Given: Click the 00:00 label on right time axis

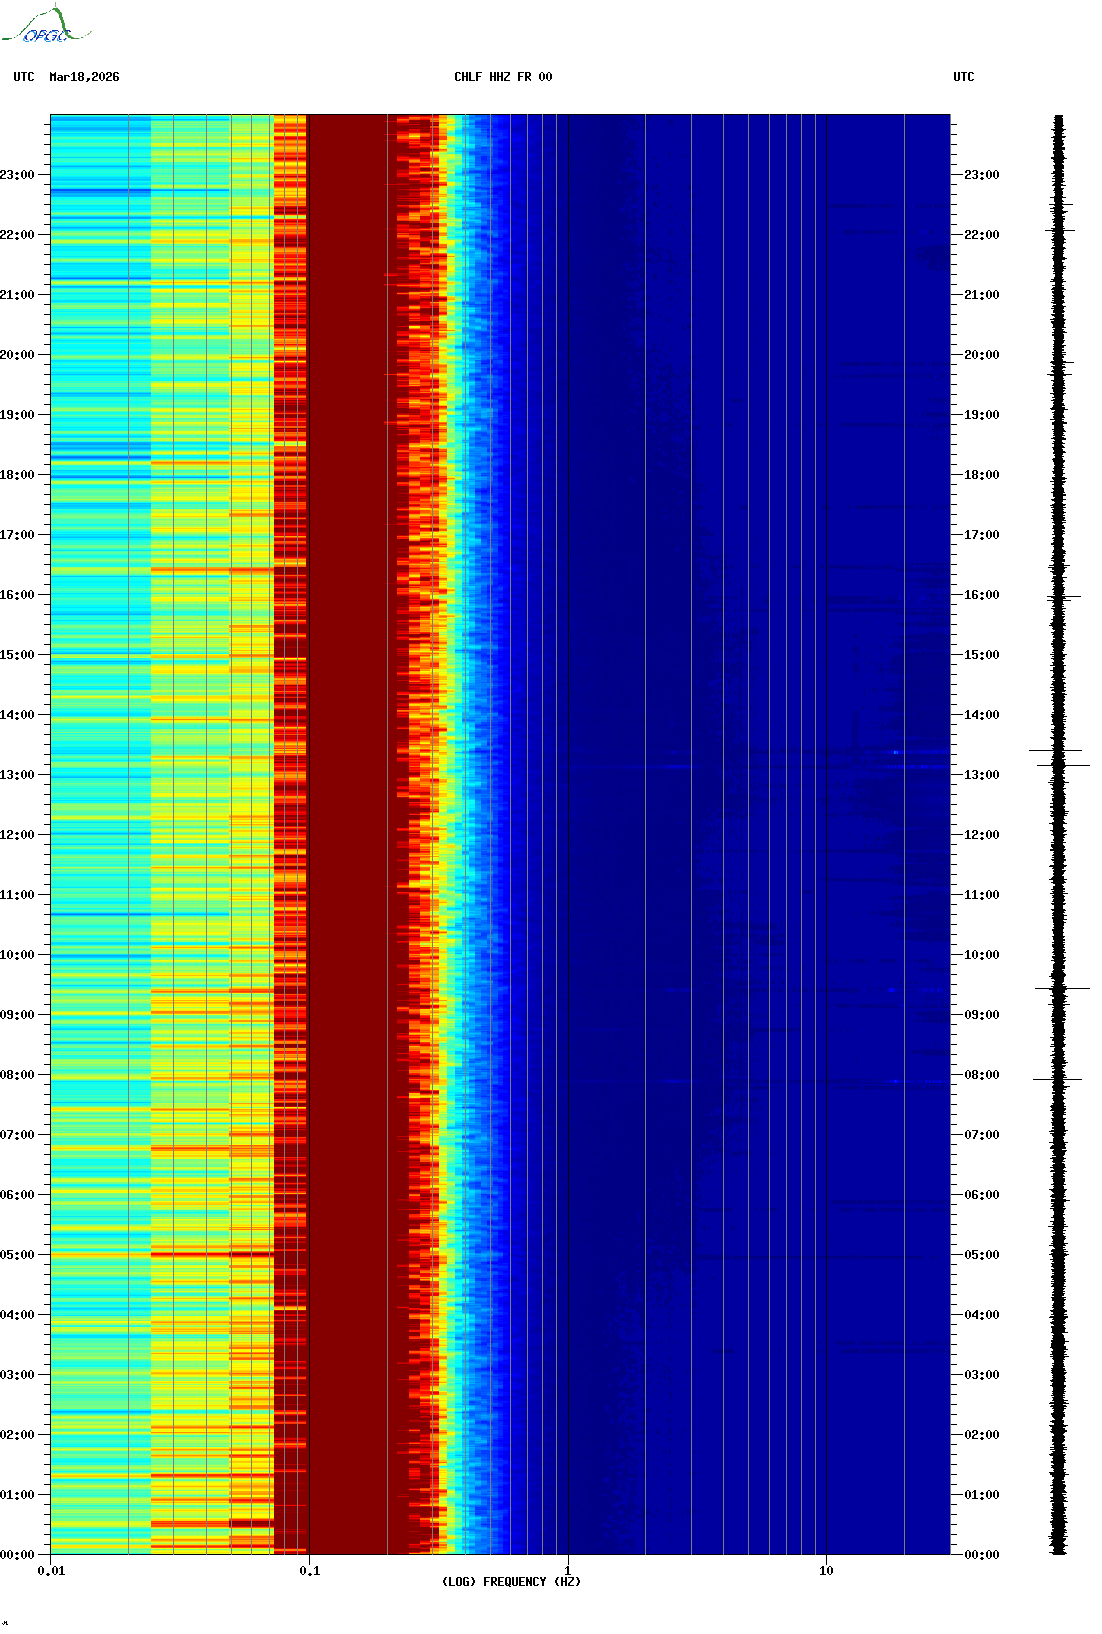Looking at the screenshot, I should pos(981,1555).
